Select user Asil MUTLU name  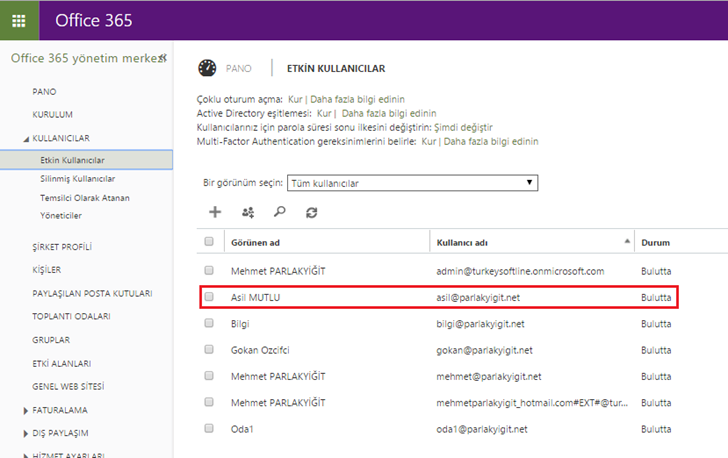pyautogui.click(x=255, y=297)
